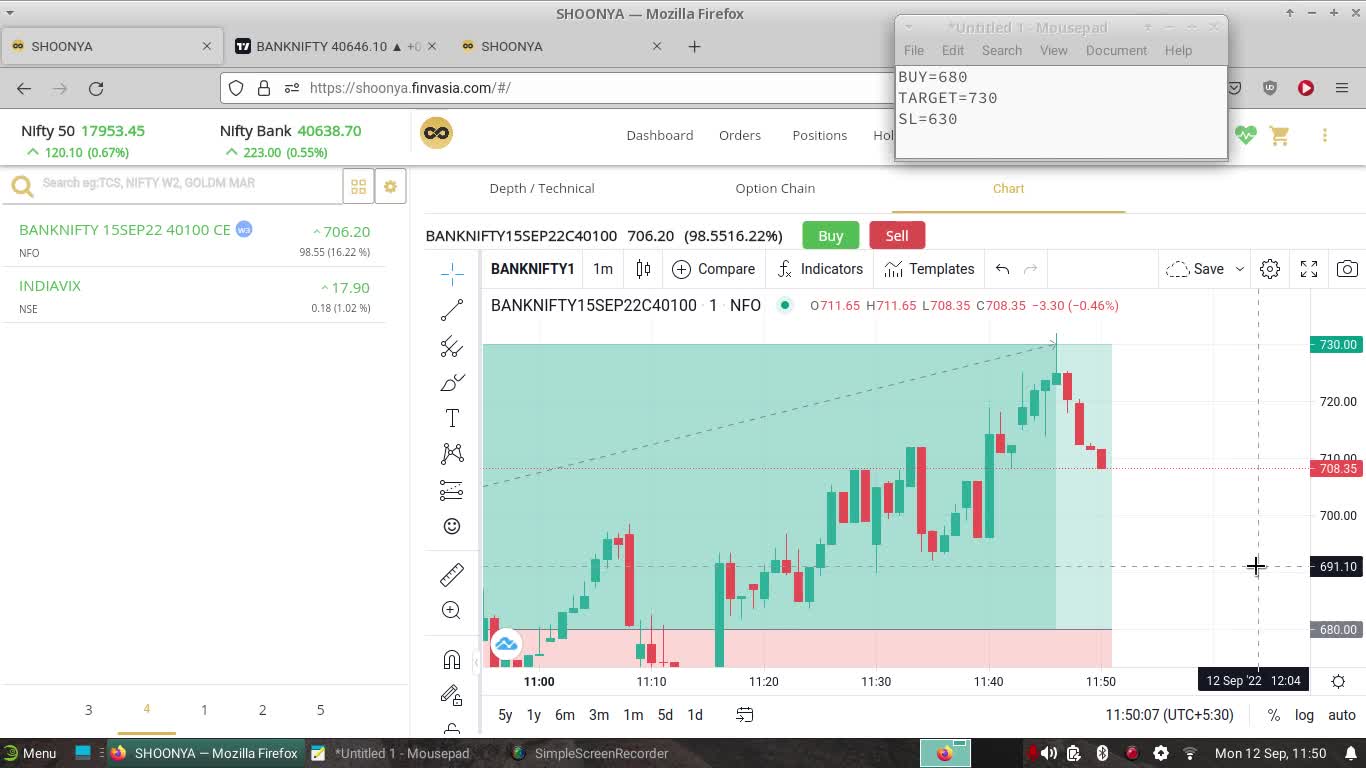
Task: Select the crosshair cursor tool
Action: (452, 273)
